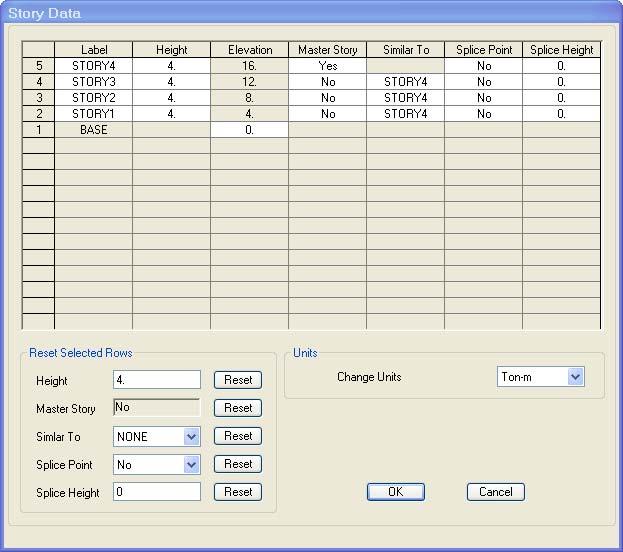This screenshot has width=623, height=552.
Task: Select row header number 1
Action: 39,130
